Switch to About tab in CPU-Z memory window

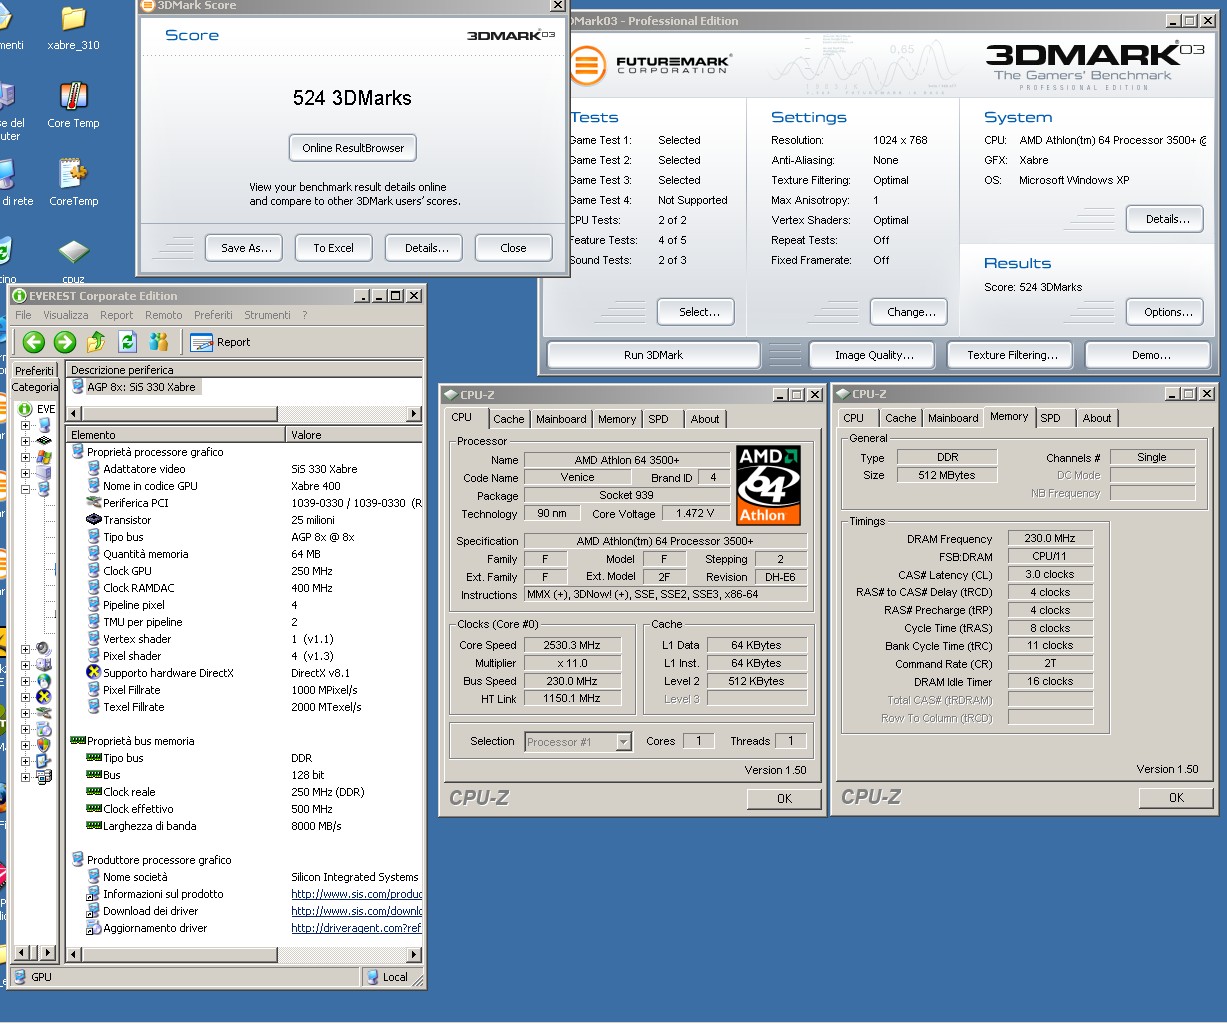[x=1096, y=418]
